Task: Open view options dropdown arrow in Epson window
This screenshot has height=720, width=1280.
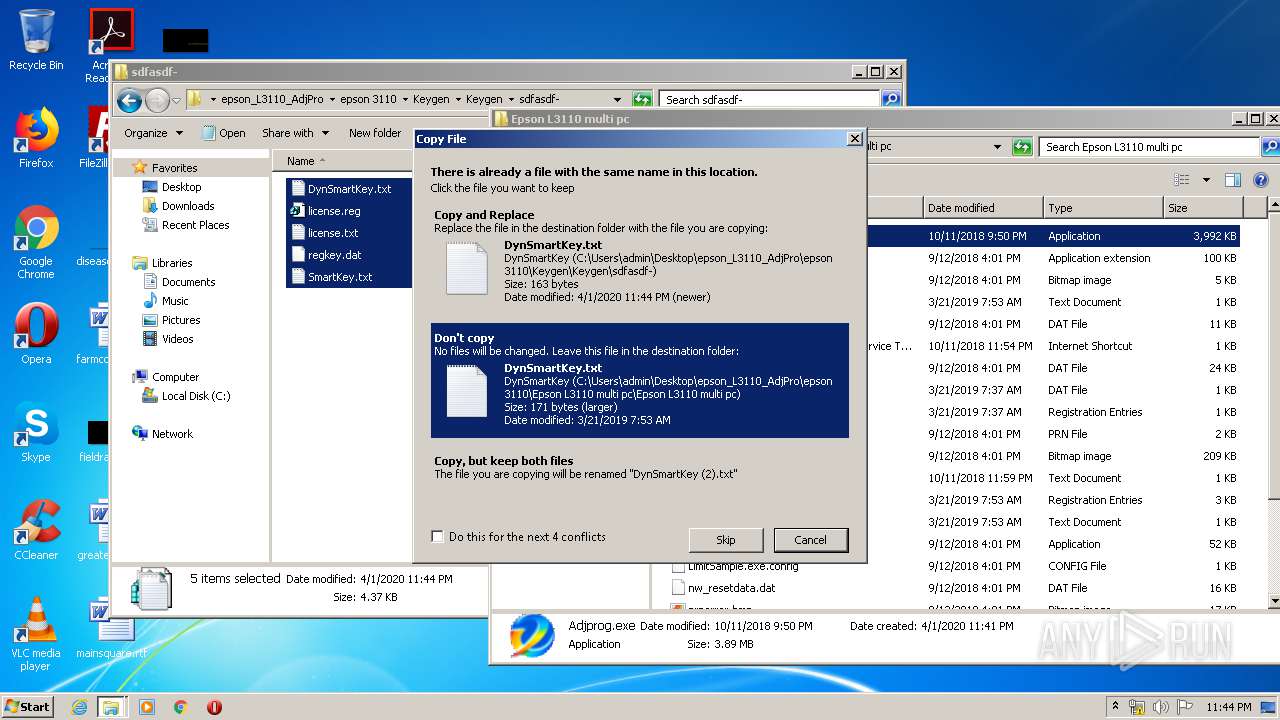Action: point(1206,180)
